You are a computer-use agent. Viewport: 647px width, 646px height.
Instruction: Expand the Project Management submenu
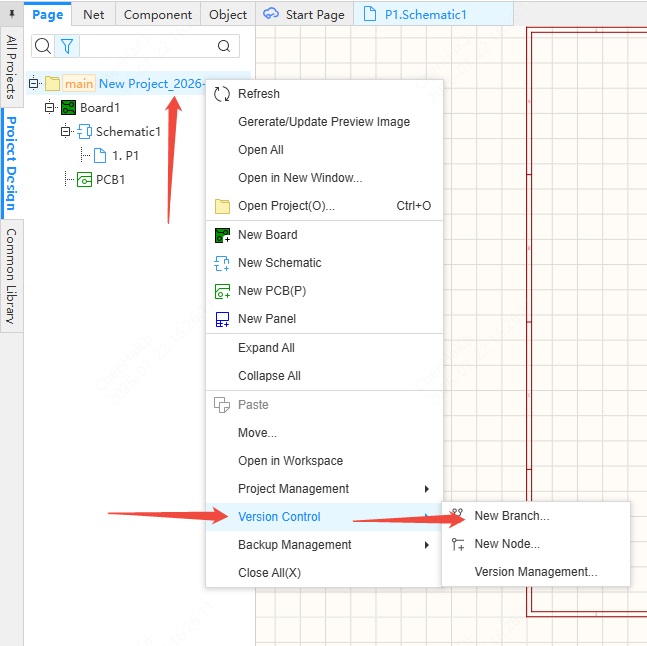[324, 489]
